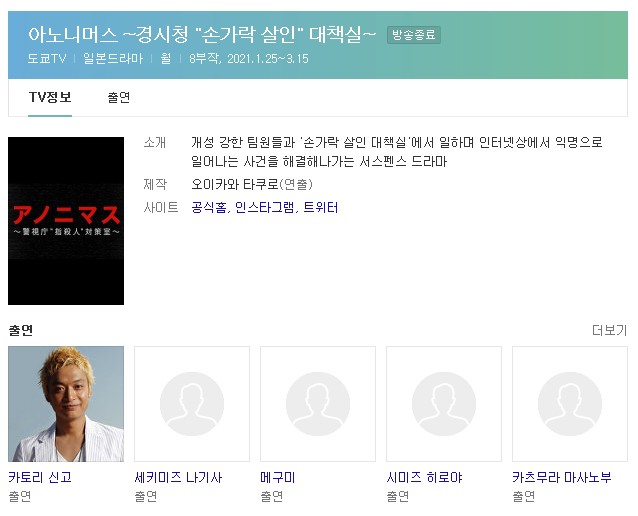638x516 pixels.
Task: Click the 세키미즈 나기사 placeholder avatar
Action: click(192, 404)
